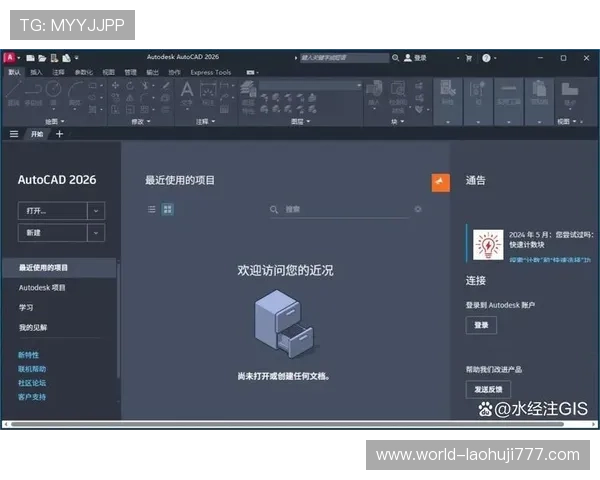Click the 登录 button under 连接

(x=481, y=325)
